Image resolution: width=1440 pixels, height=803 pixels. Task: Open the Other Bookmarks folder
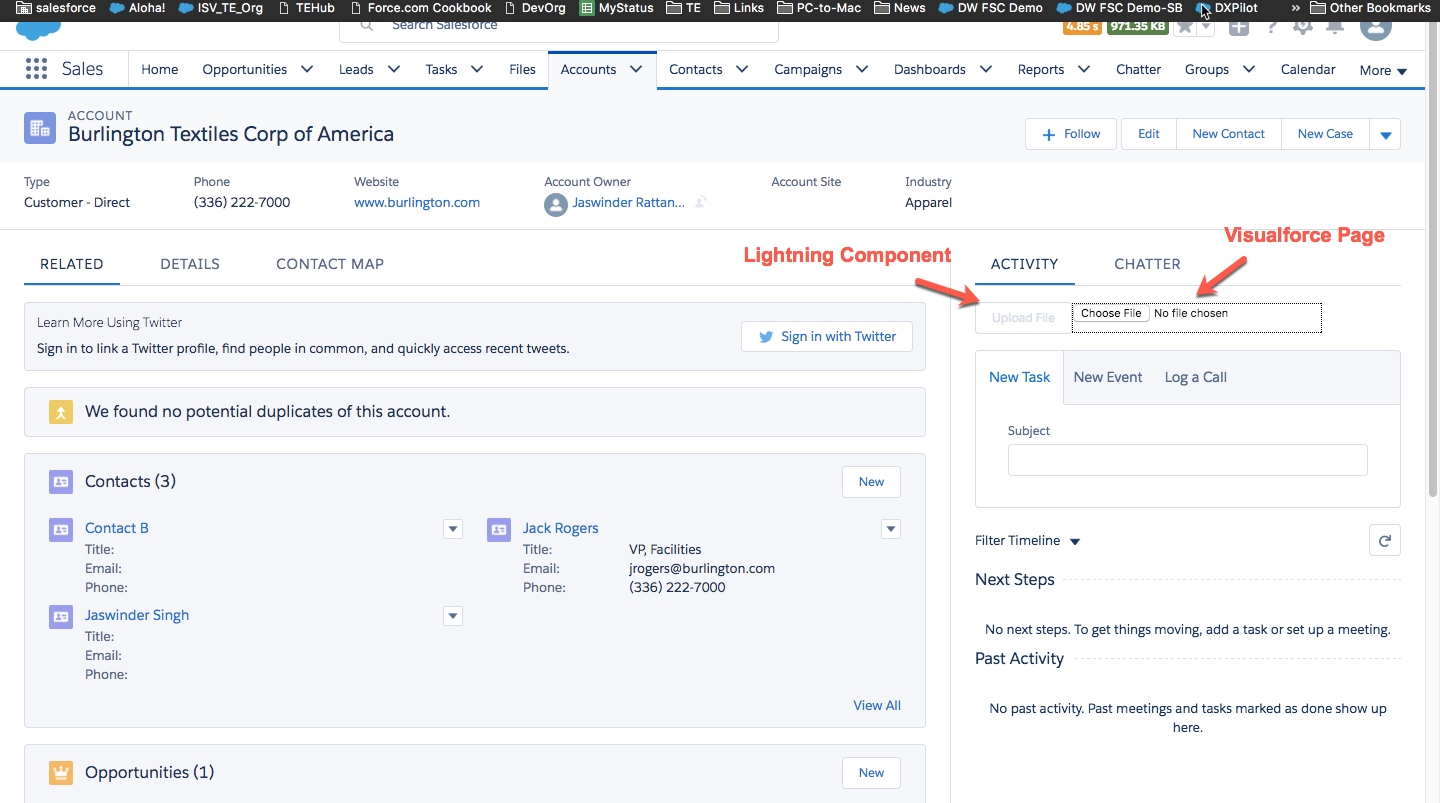[1371, 8]
